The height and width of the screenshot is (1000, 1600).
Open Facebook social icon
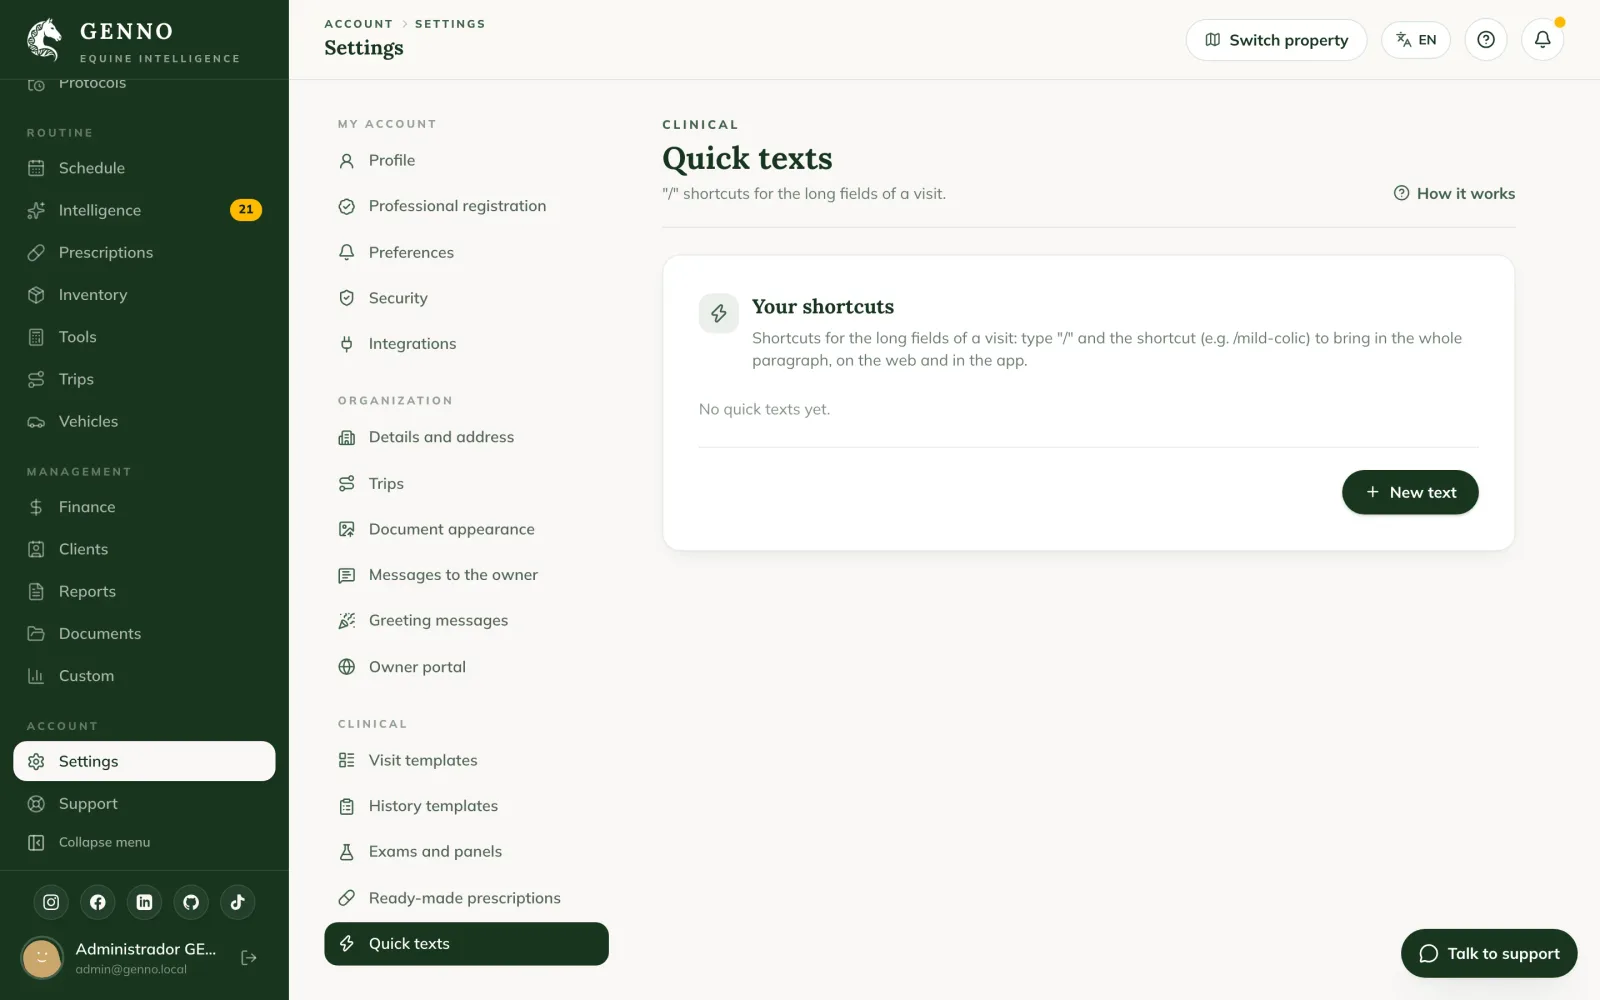98,902
